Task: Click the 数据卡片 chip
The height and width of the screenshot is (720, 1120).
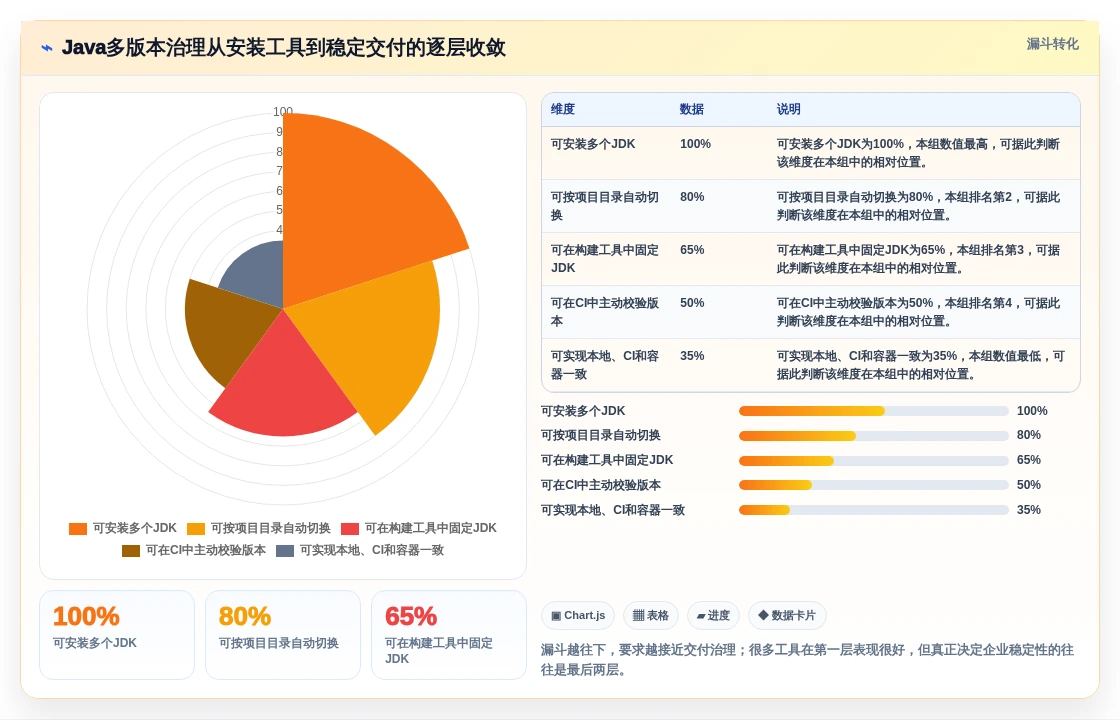Action: (x=787, y=616)
